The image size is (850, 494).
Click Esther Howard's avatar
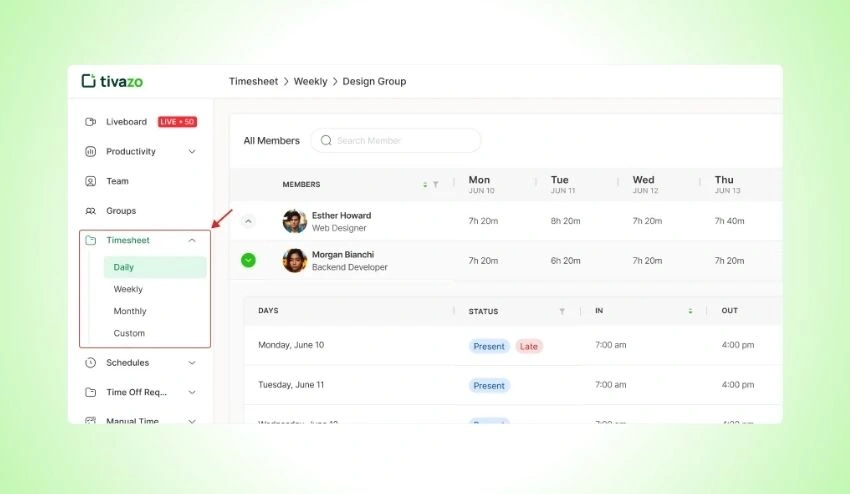[295, 221]
